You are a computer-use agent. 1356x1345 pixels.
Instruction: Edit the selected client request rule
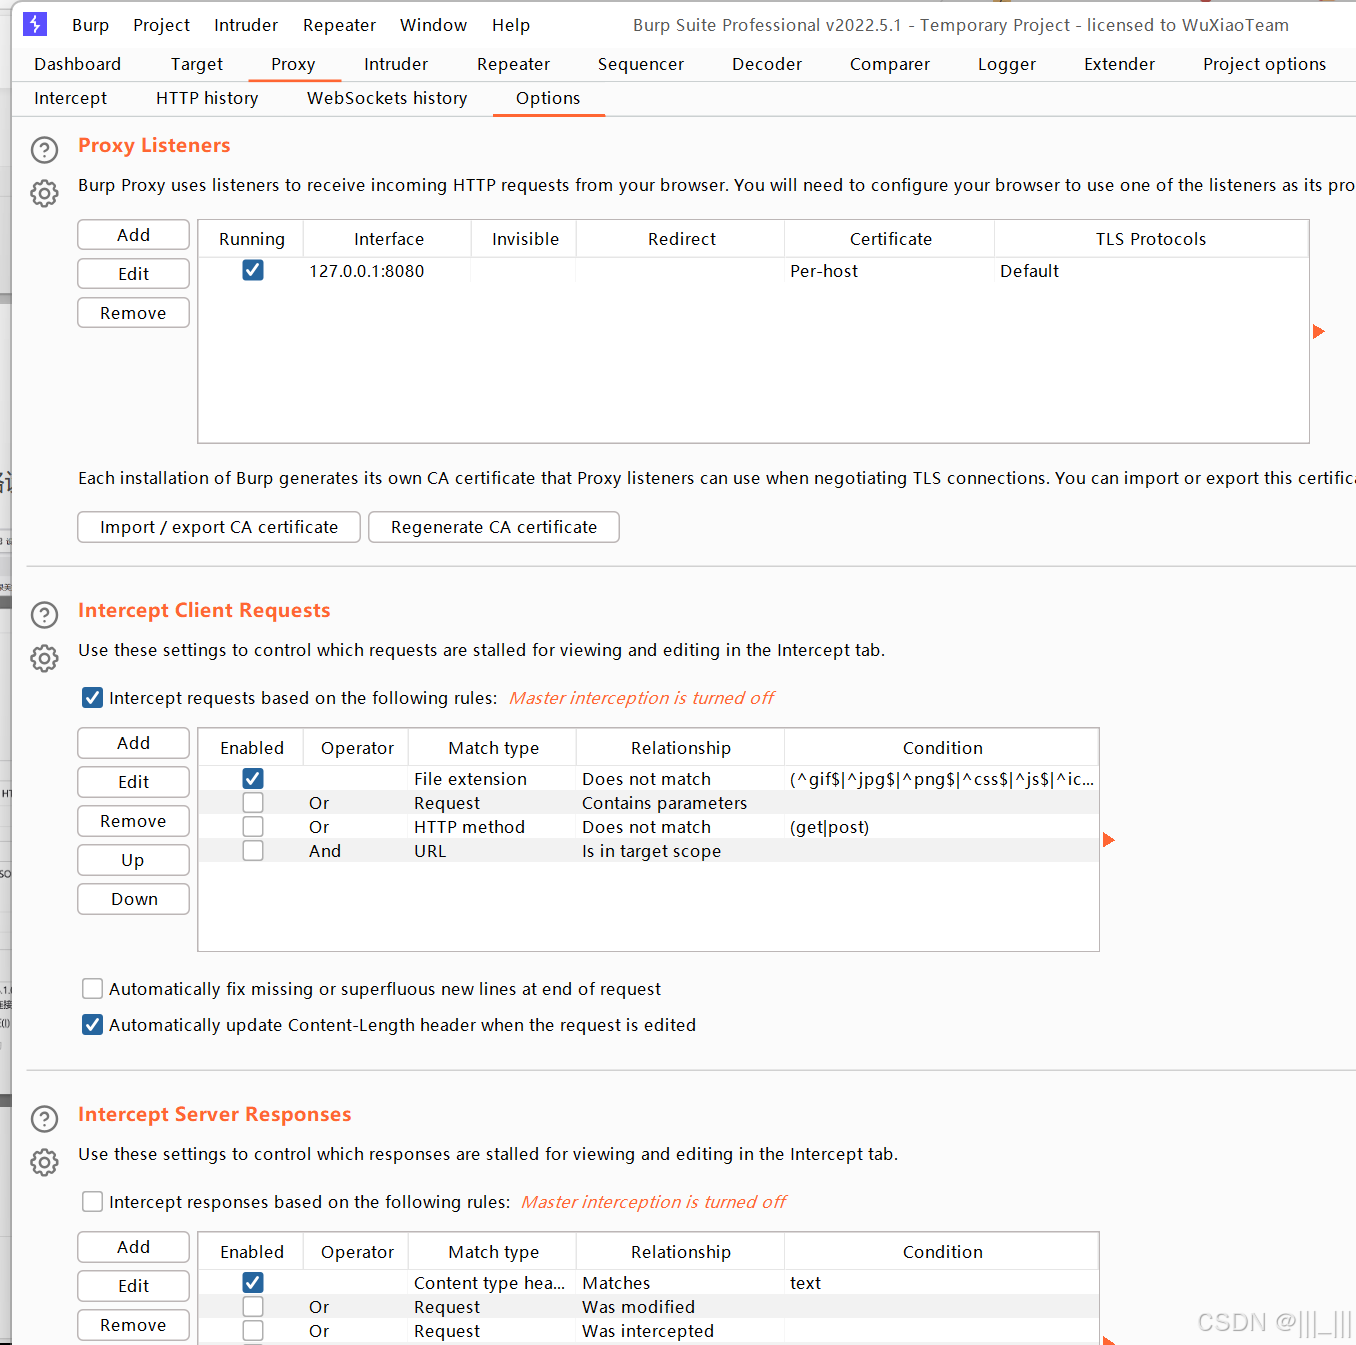pyautogui.click(x=133, y=782)
